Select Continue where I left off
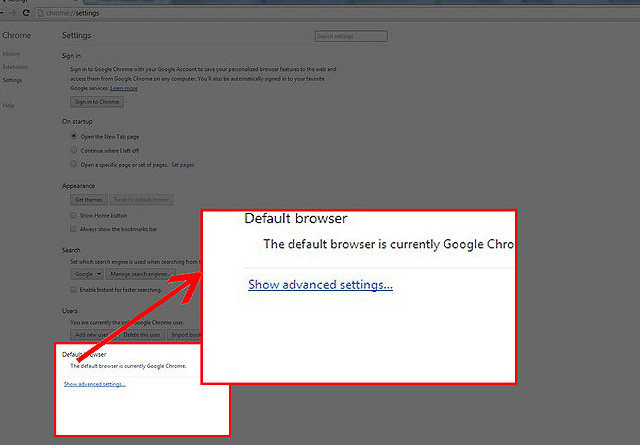 73,150
